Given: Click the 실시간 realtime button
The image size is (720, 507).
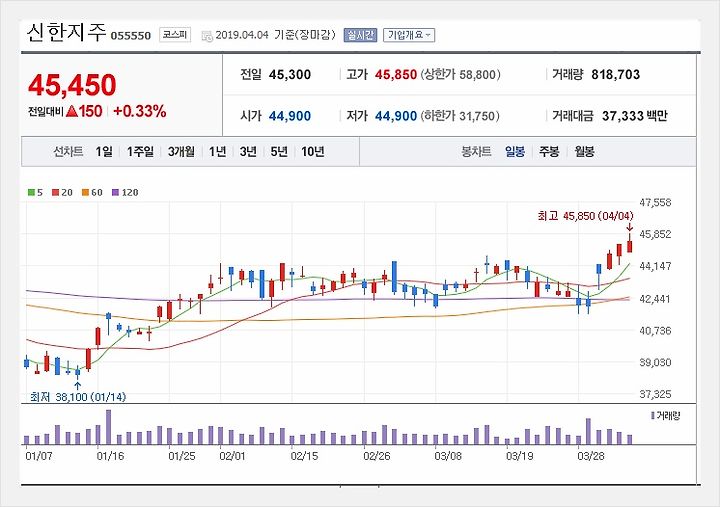Looking at the screenshot, I should 360,35.
